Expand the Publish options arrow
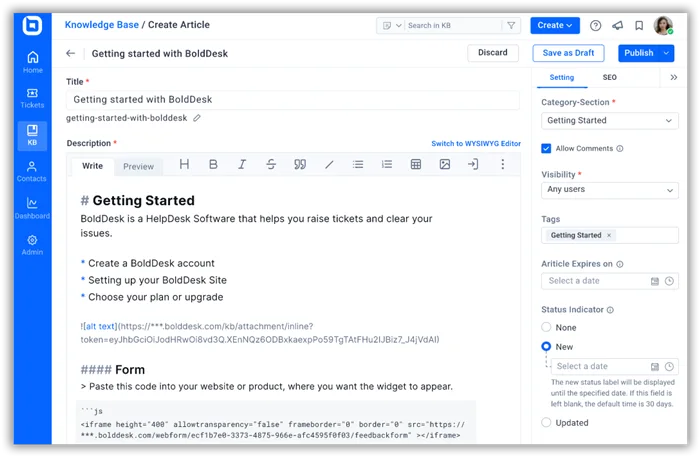Image resolution: width=700 pixels, height=457 pixels. 667,53
